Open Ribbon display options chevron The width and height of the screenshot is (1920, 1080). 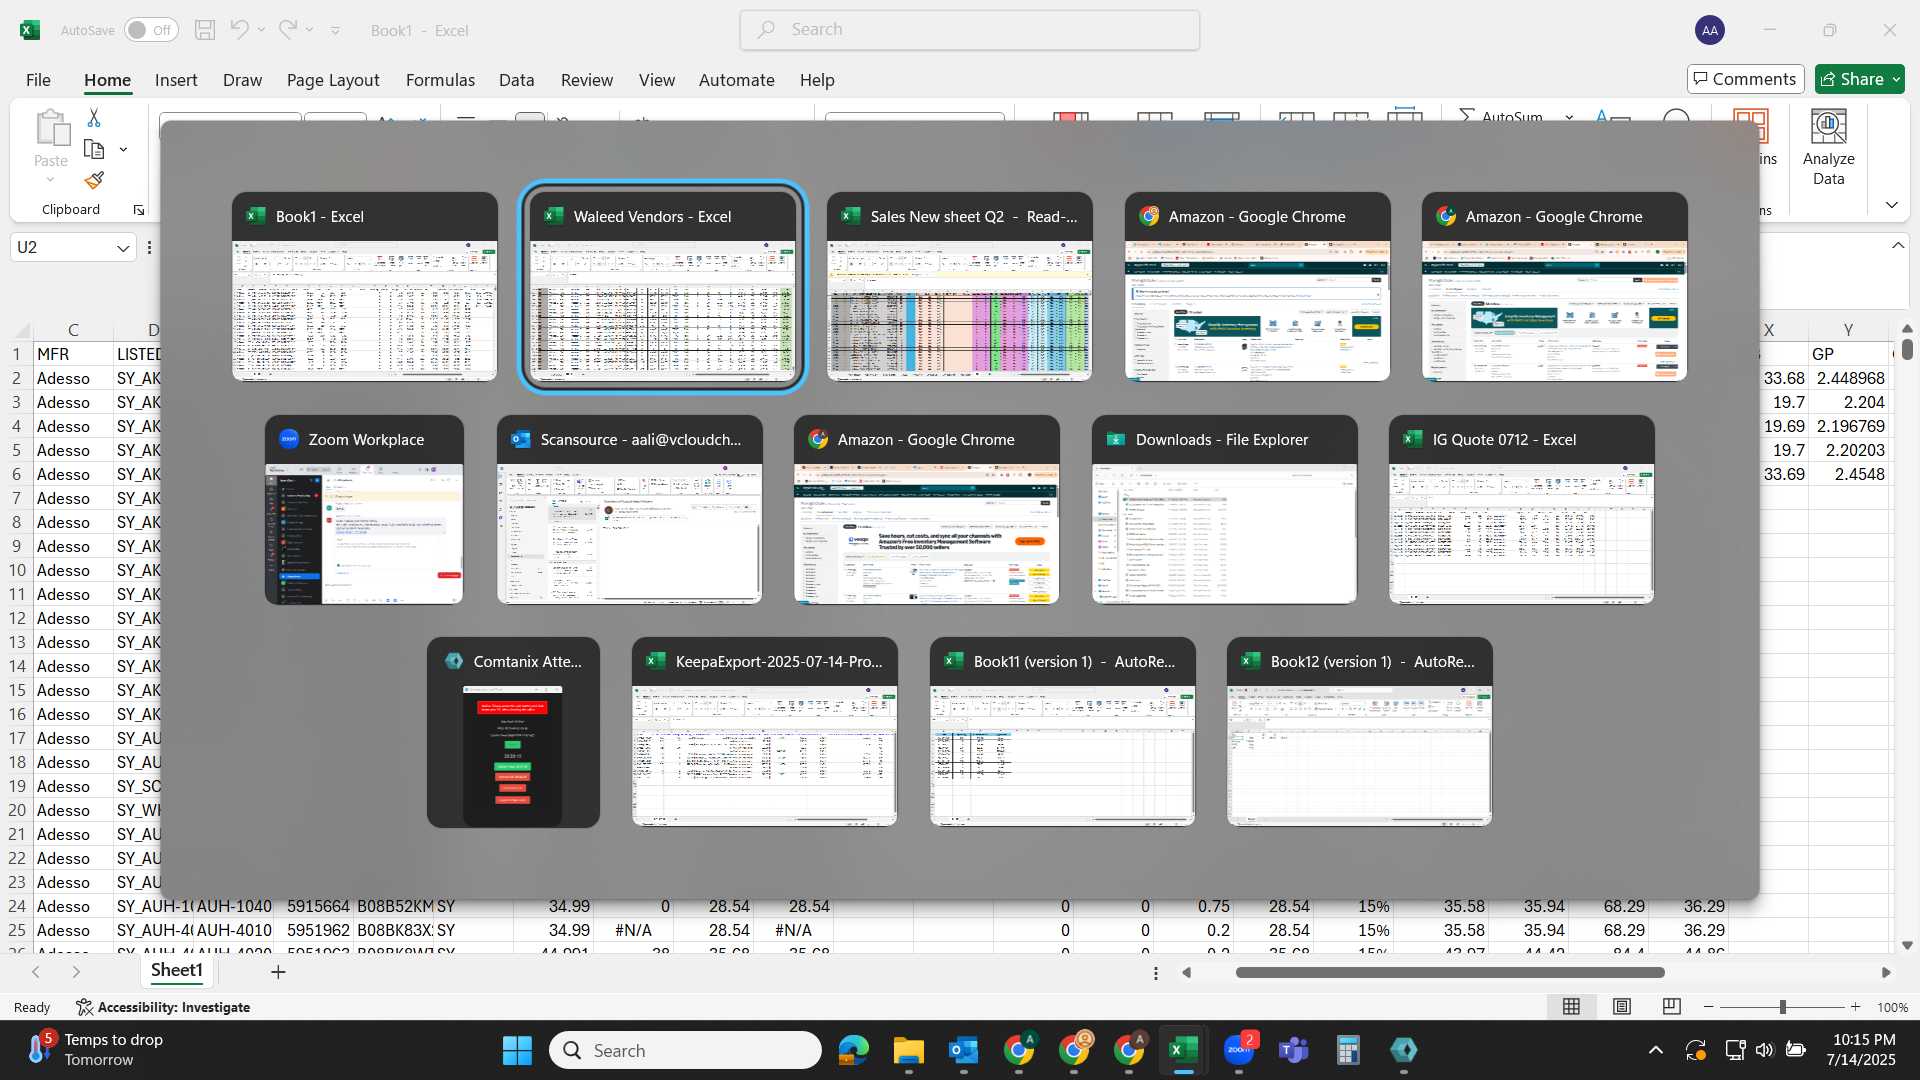coord(1891,205)
